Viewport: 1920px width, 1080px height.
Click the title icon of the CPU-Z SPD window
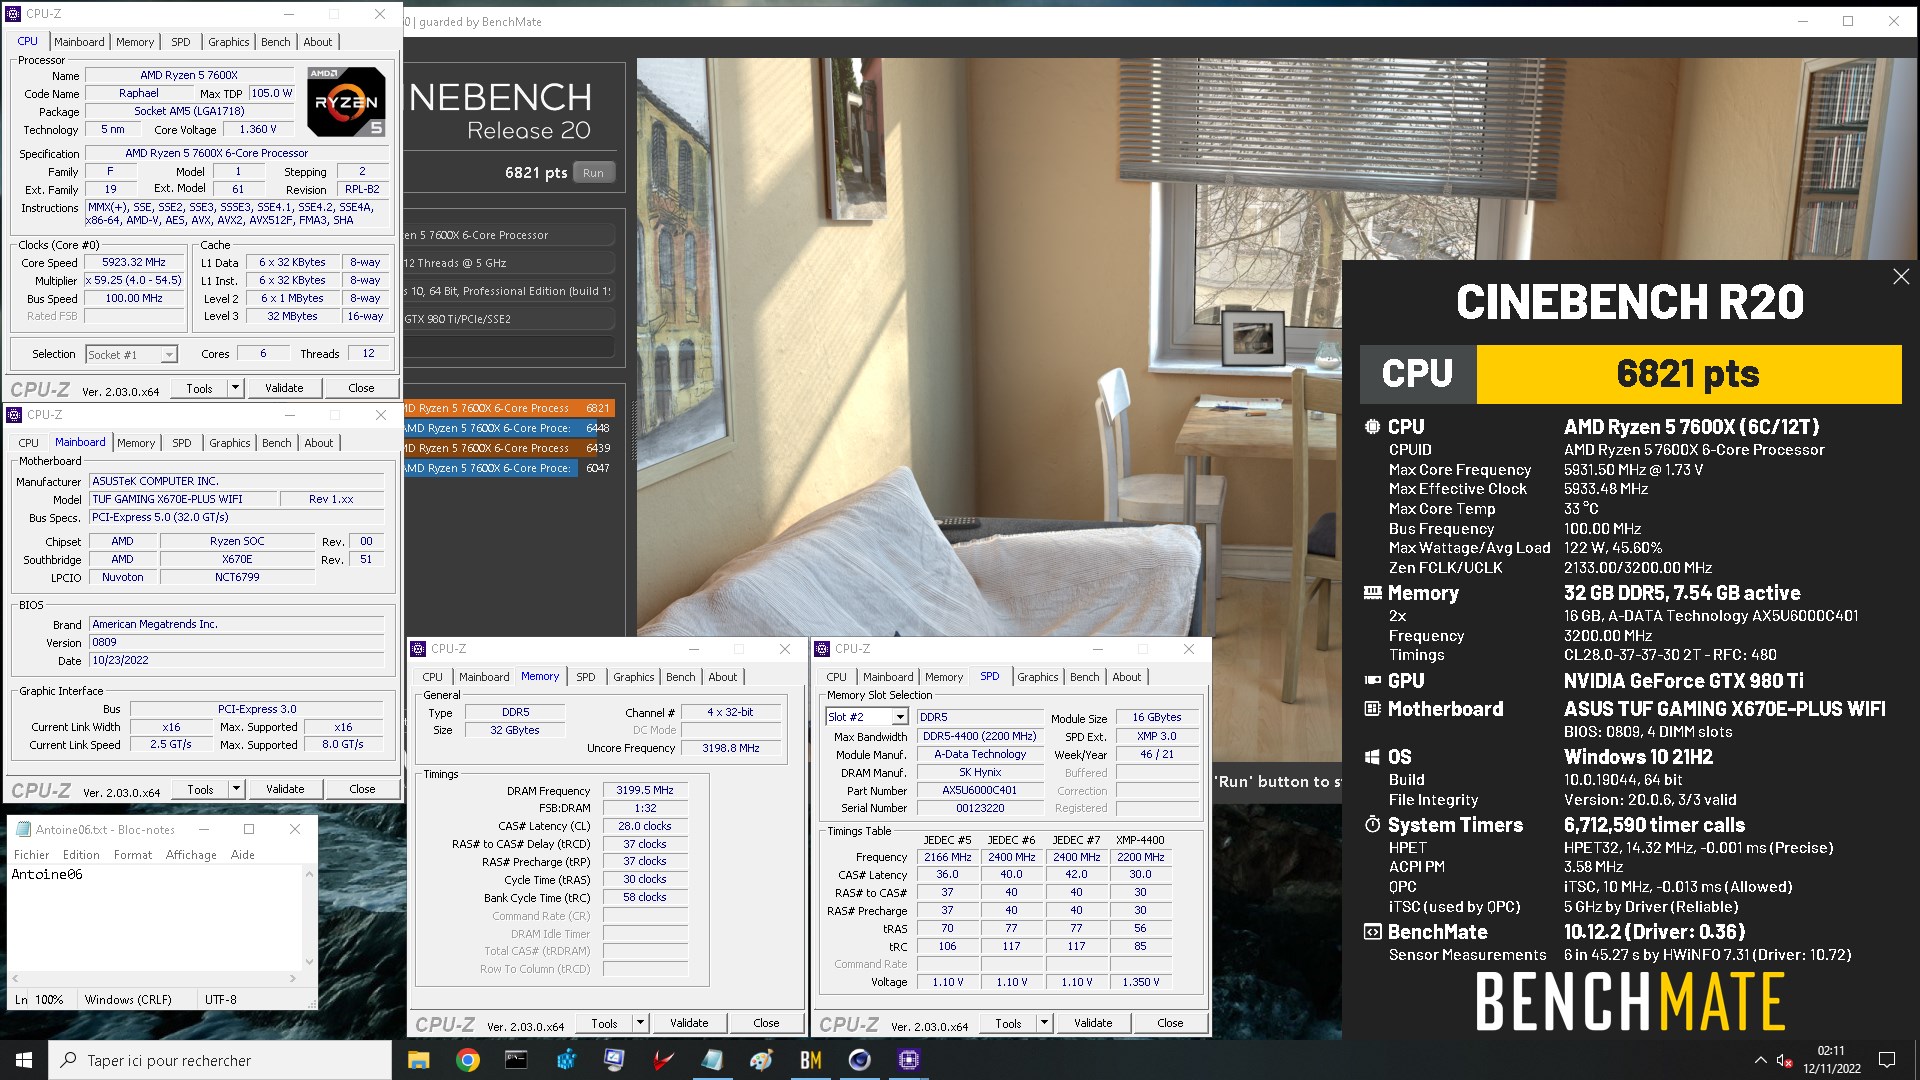(823, 649)
